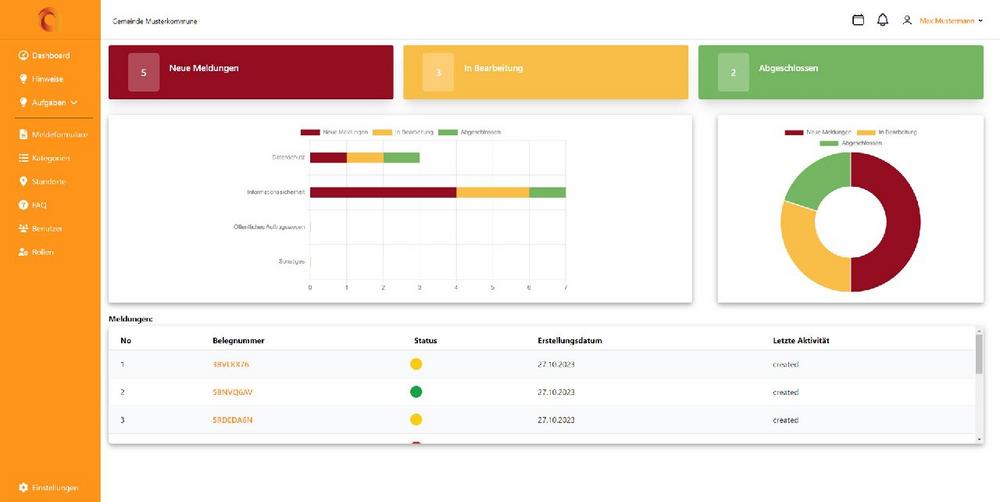Toggle Abgeschlossen in bar chart legend
The height and width of the screenshot is (502, 1000).
(x=470, y=132)
